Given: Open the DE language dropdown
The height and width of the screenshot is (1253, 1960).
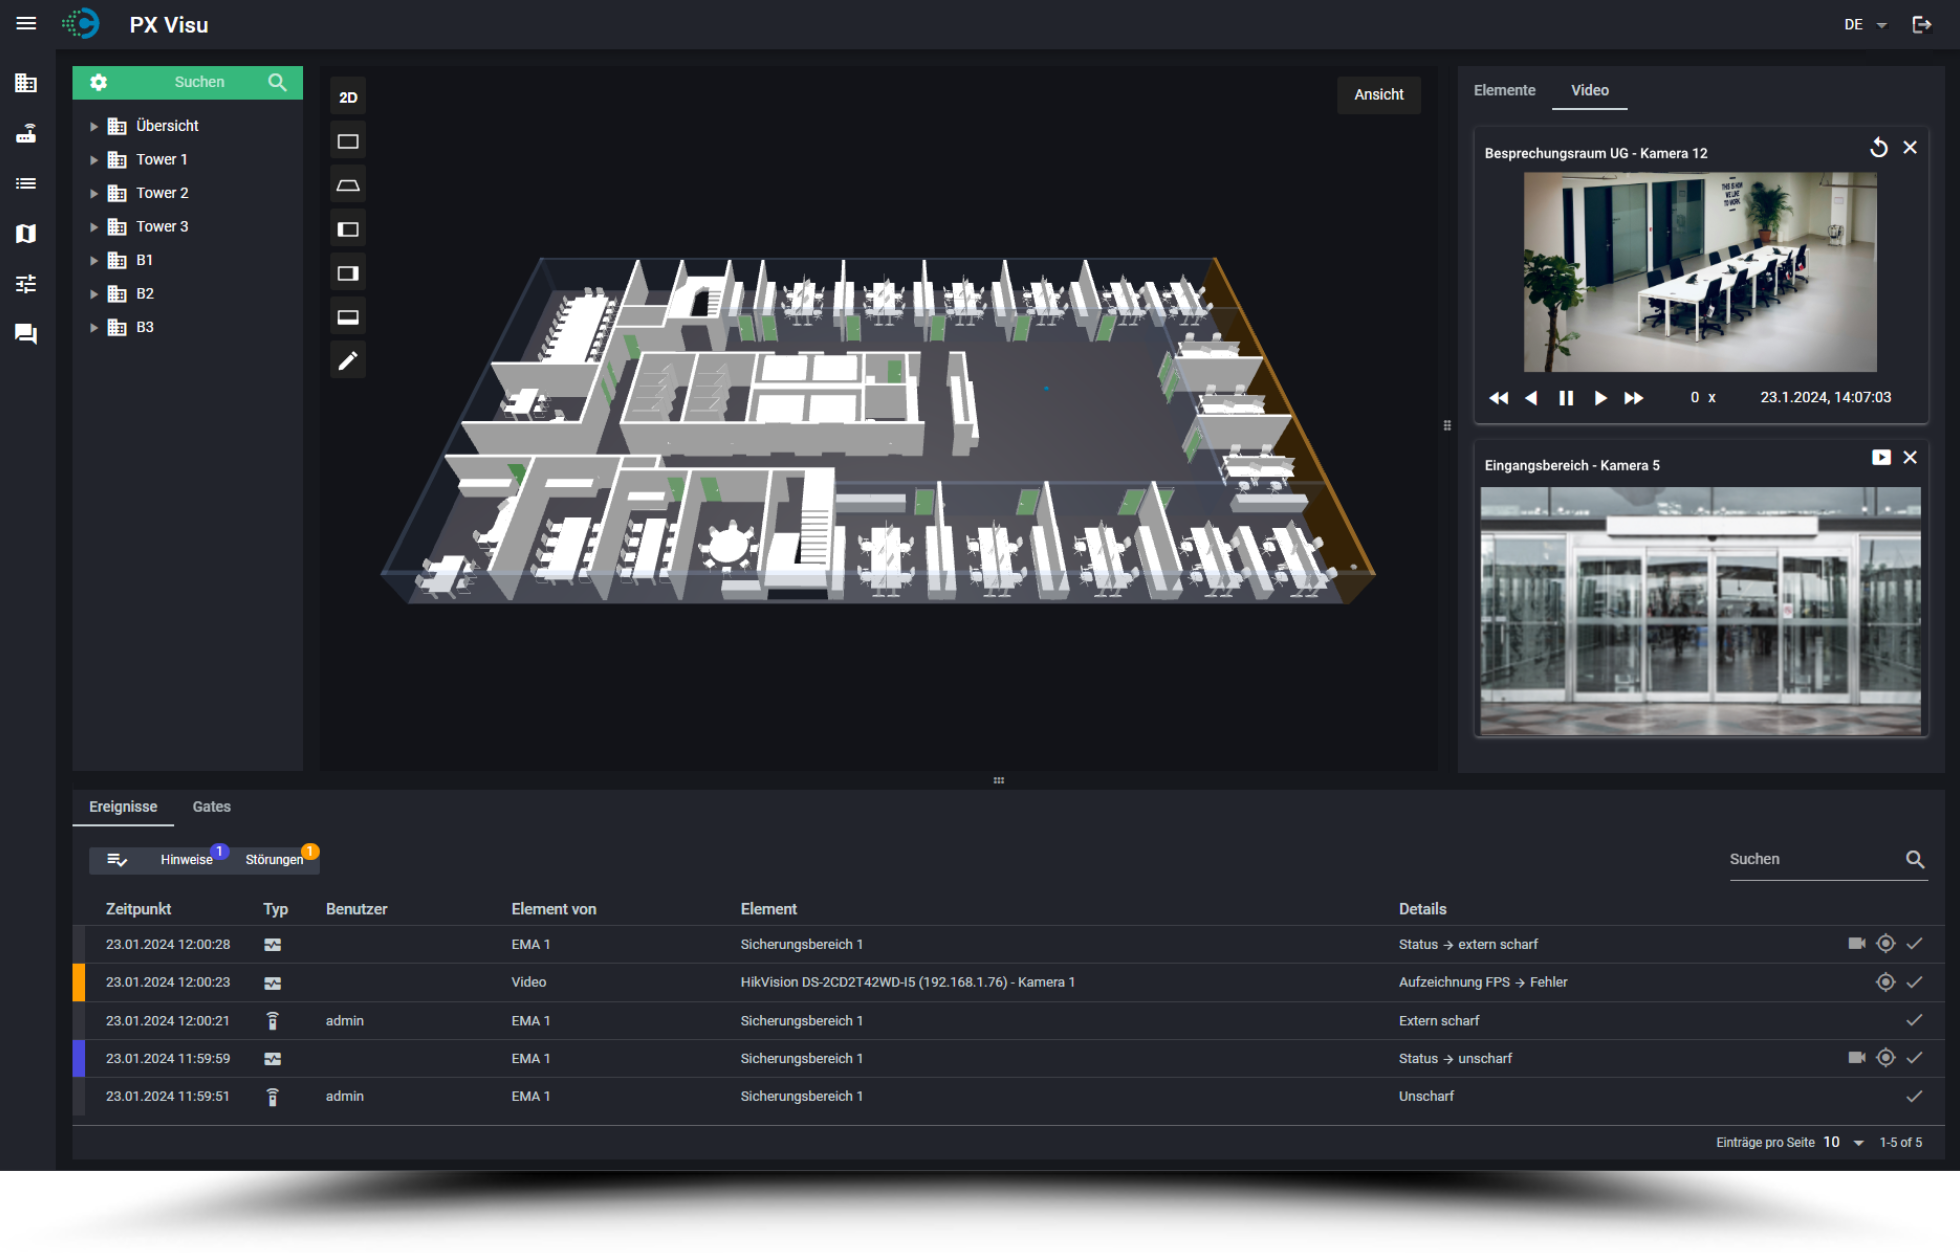Looking at the screenshot, I should coord(1865,24).
